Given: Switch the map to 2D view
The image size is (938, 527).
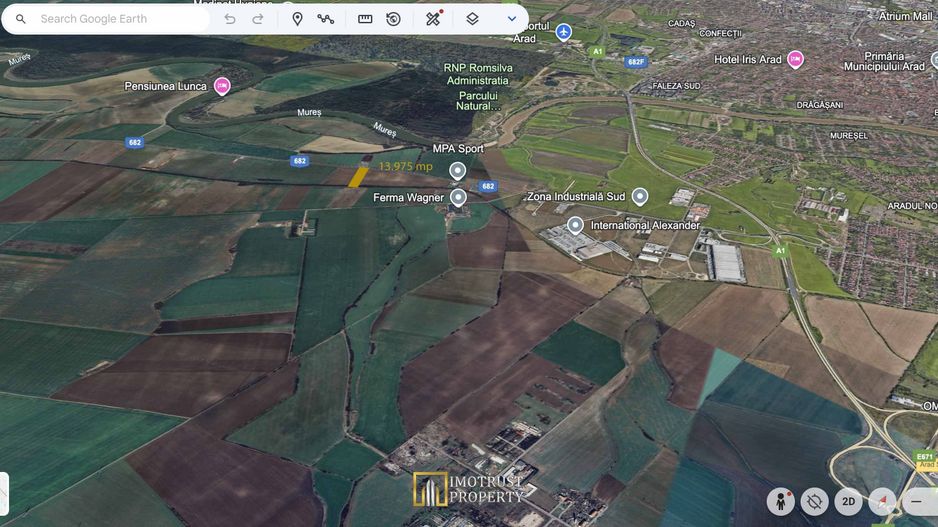Looking at the screenshot, I should point(848,501).
